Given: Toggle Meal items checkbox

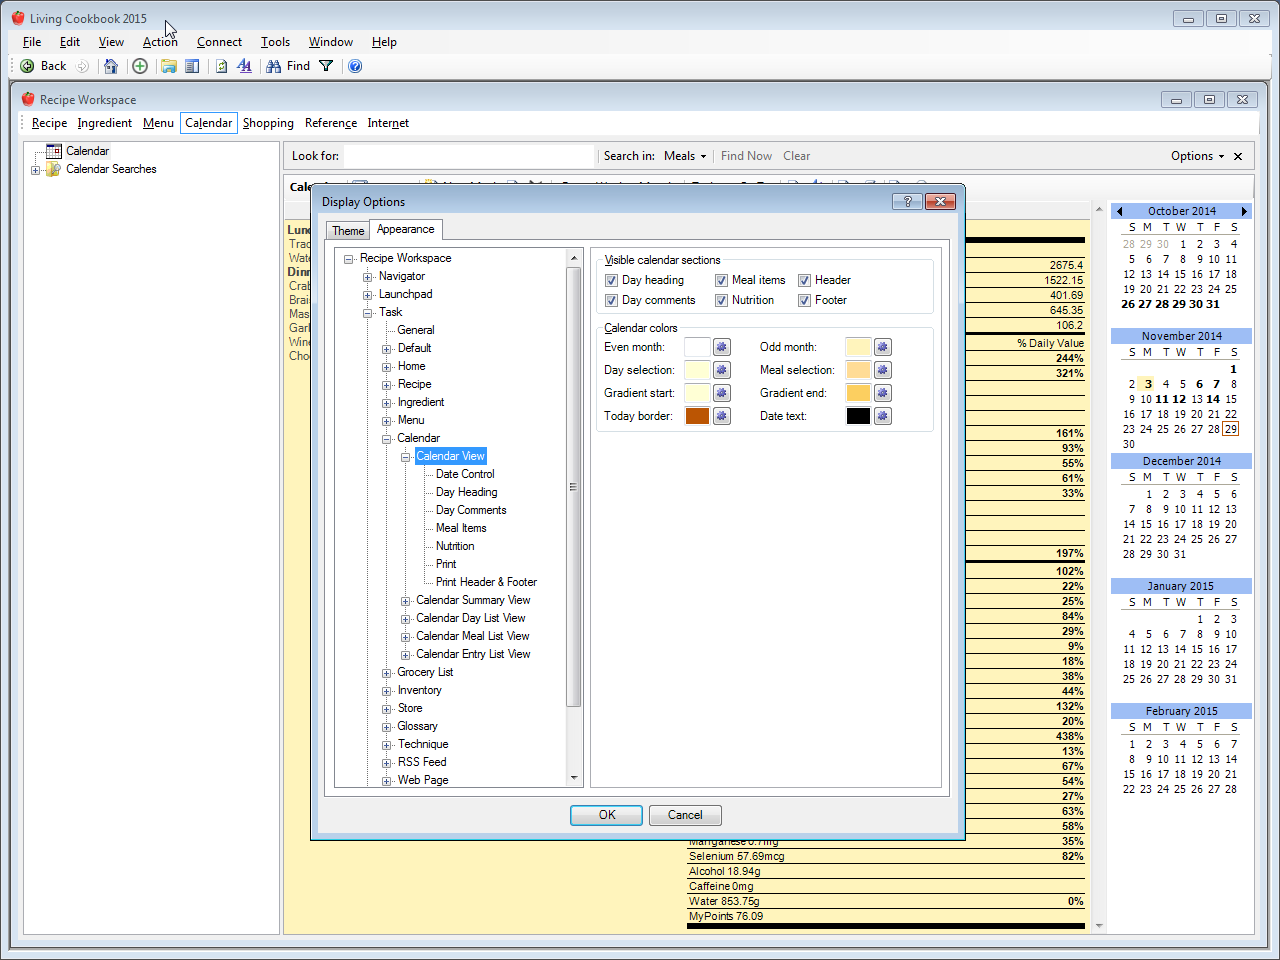Looking at the screenshot, I should point(721,280).
